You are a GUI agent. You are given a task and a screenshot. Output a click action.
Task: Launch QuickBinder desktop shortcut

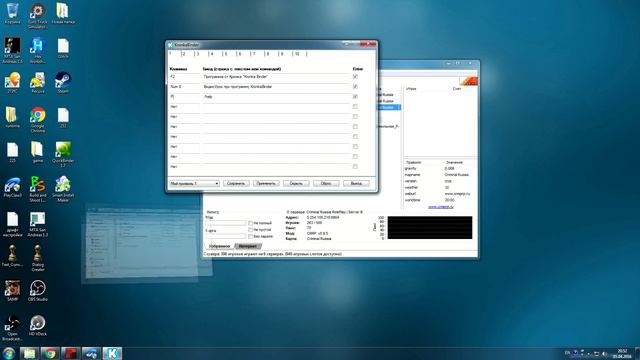pos(63,154)
